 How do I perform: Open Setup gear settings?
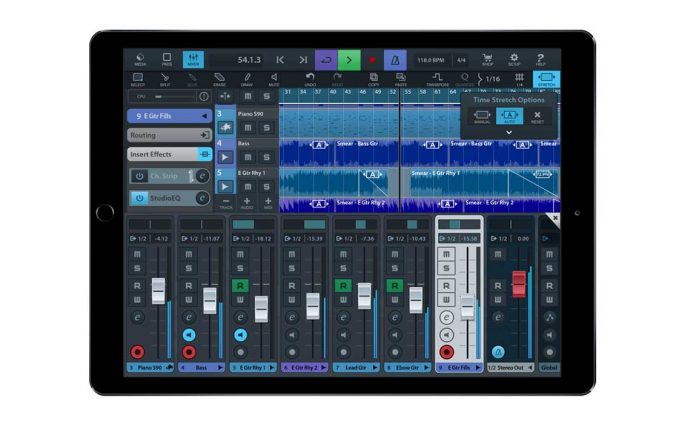tap(514, 60)
